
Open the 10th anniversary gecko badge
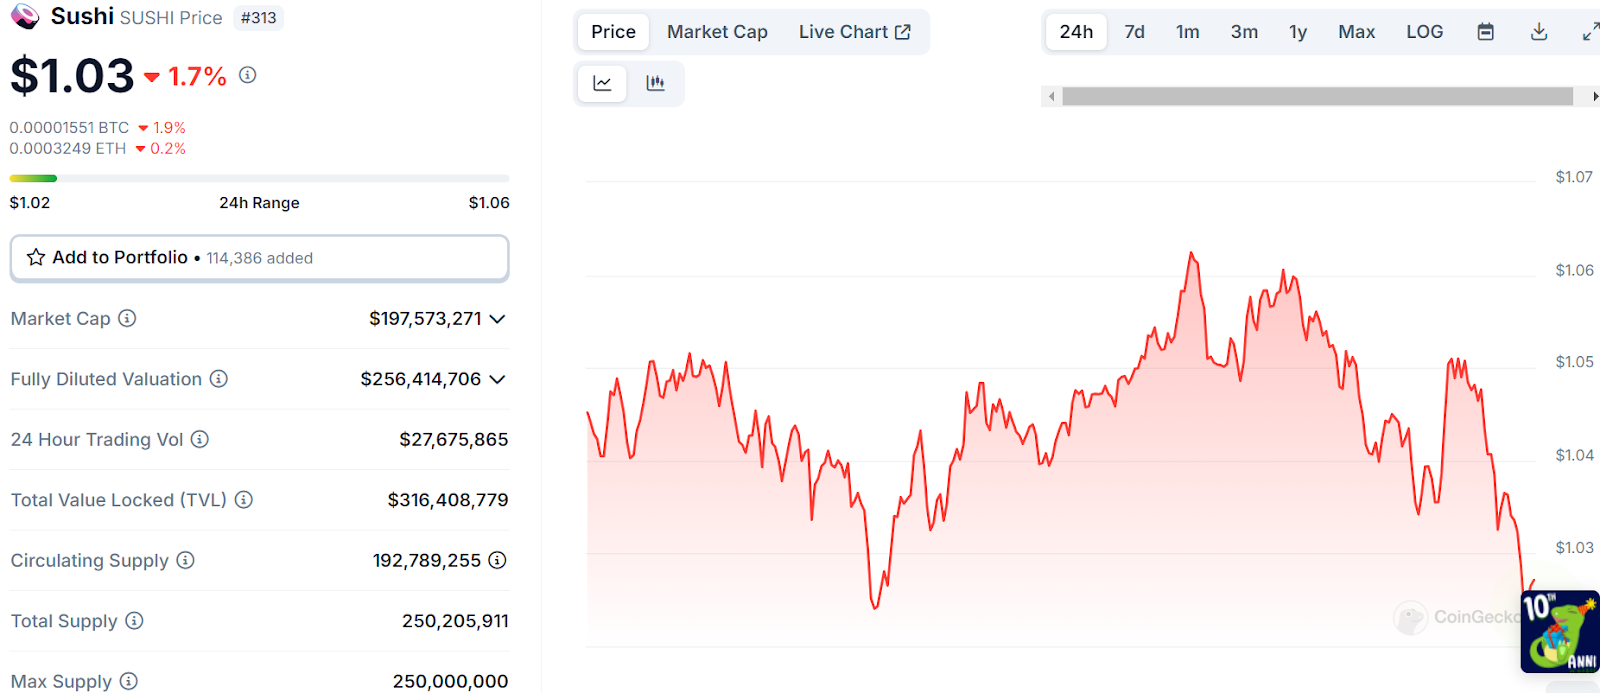point(1560,632)
